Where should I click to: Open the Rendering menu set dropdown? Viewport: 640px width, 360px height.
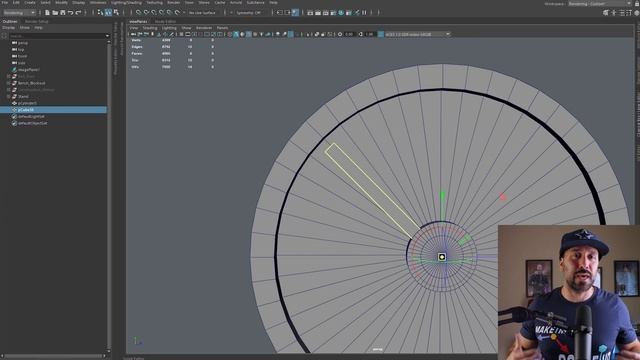click(19, 13)
